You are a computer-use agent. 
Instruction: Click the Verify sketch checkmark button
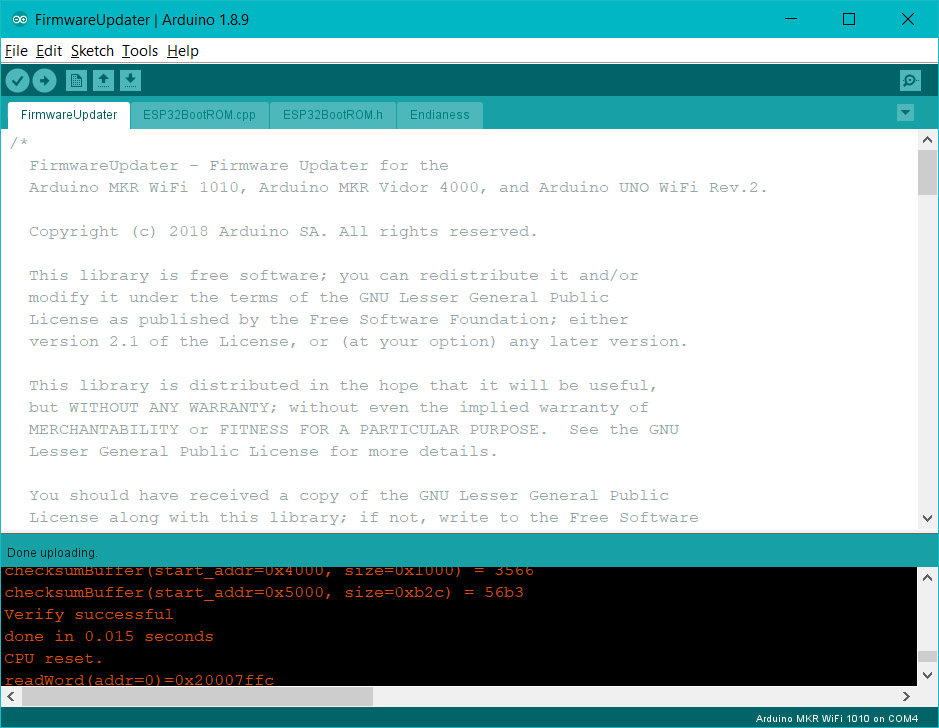point(17,80)
